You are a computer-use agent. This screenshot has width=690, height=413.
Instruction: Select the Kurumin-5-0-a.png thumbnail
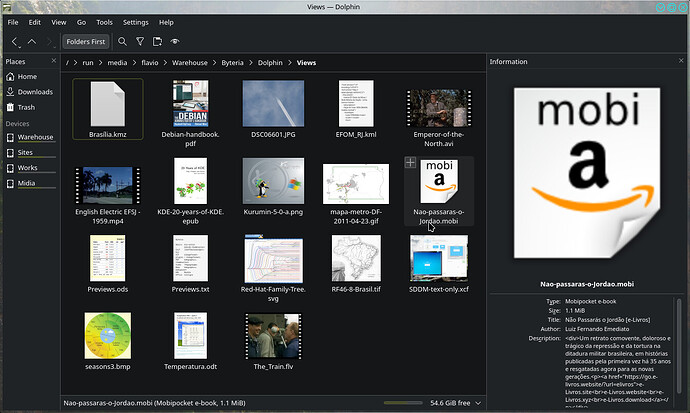point(273,181)
